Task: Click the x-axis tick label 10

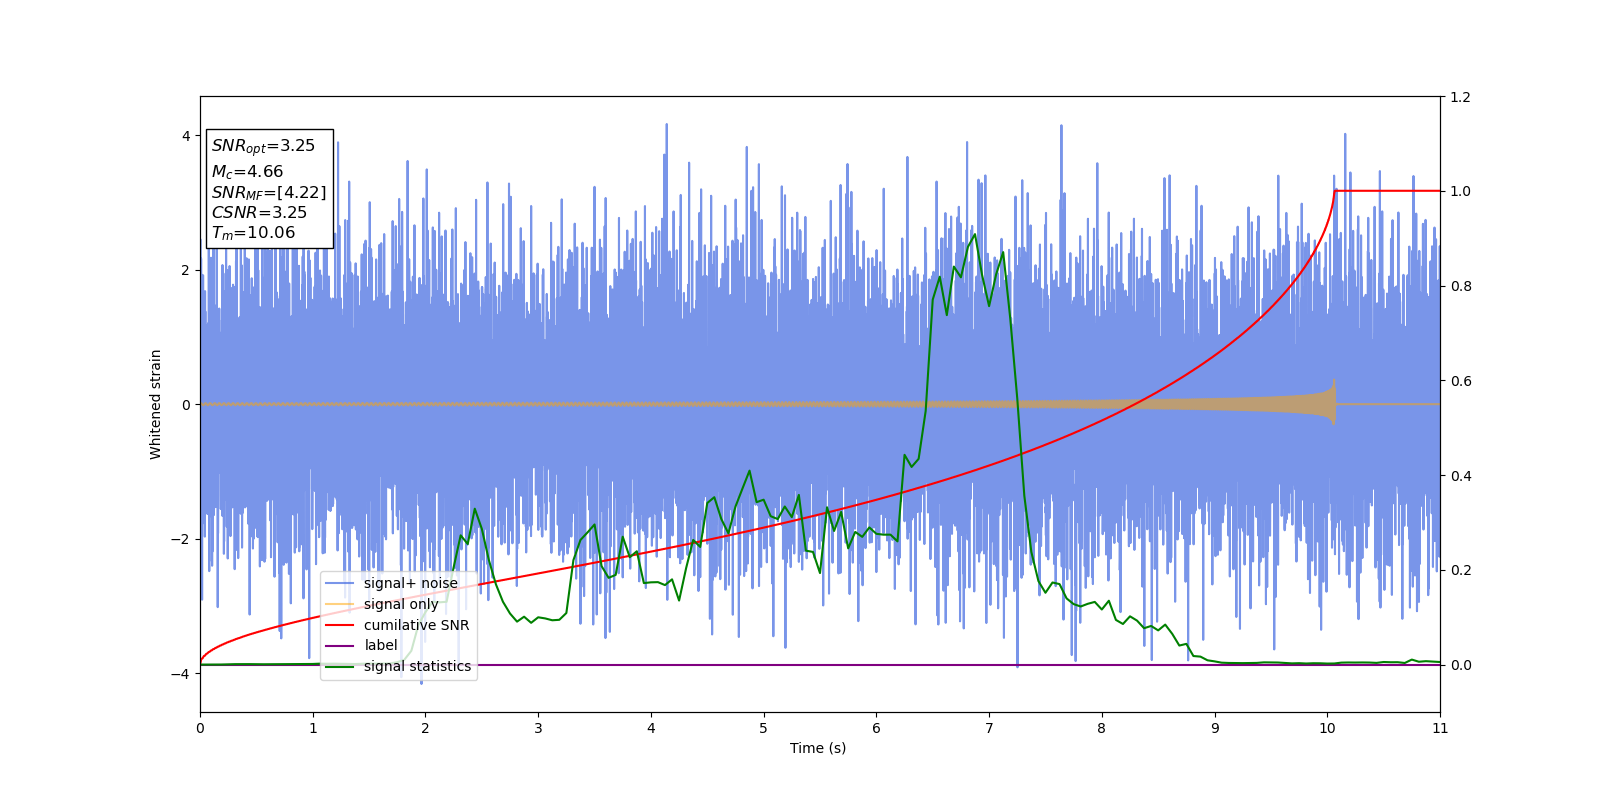Action: click(x=1327, y=728)
